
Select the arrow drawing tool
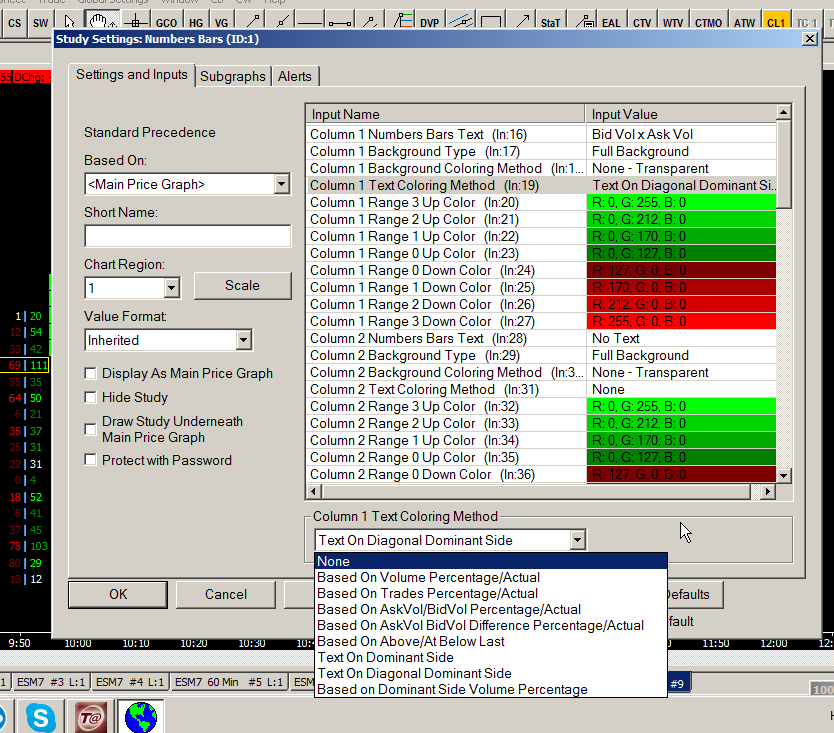click(522, 21)
